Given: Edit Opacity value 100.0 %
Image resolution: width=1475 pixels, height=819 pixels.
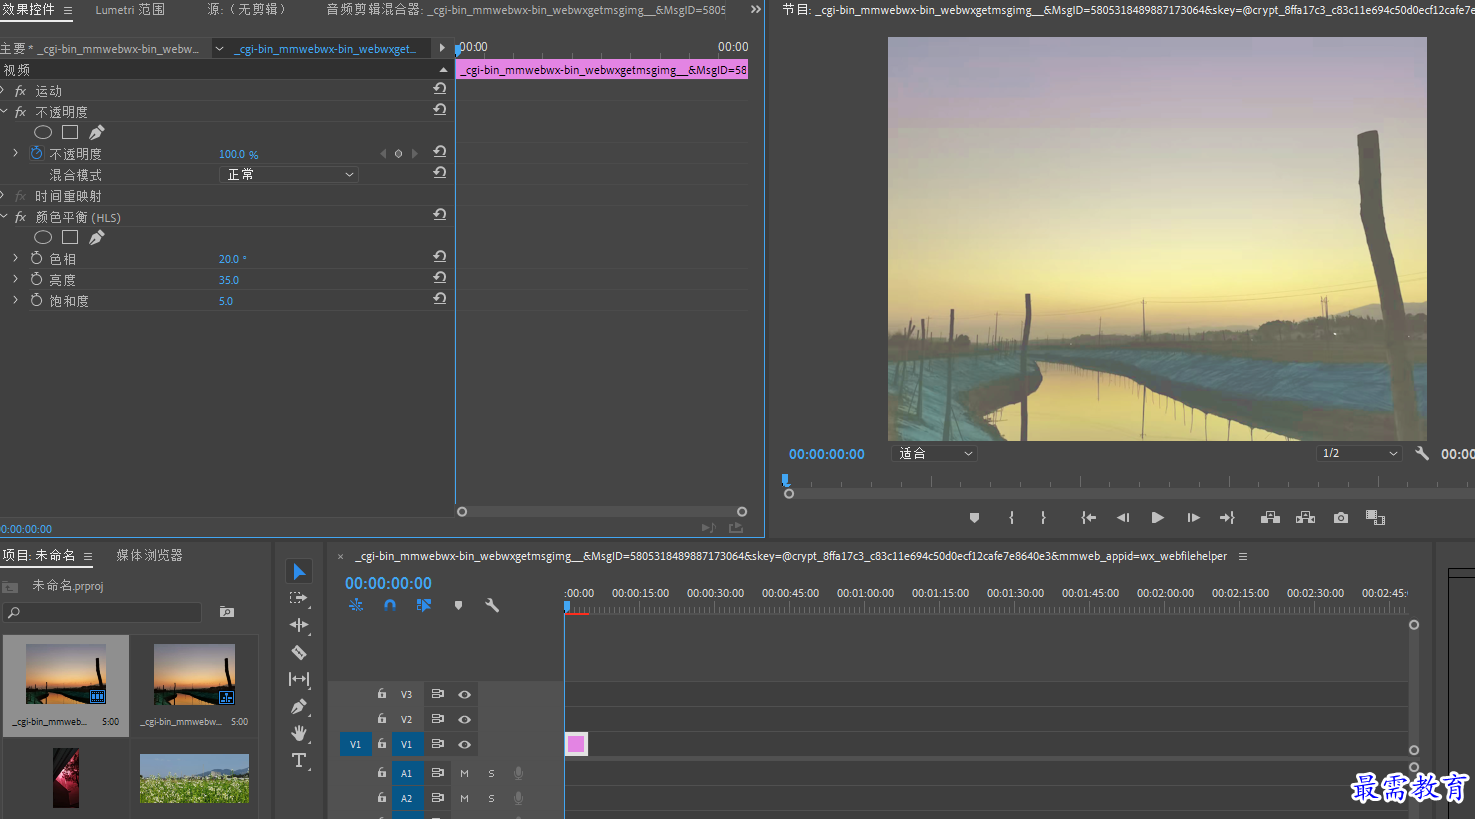Looking at the screenshot, I should pos(238,154).
